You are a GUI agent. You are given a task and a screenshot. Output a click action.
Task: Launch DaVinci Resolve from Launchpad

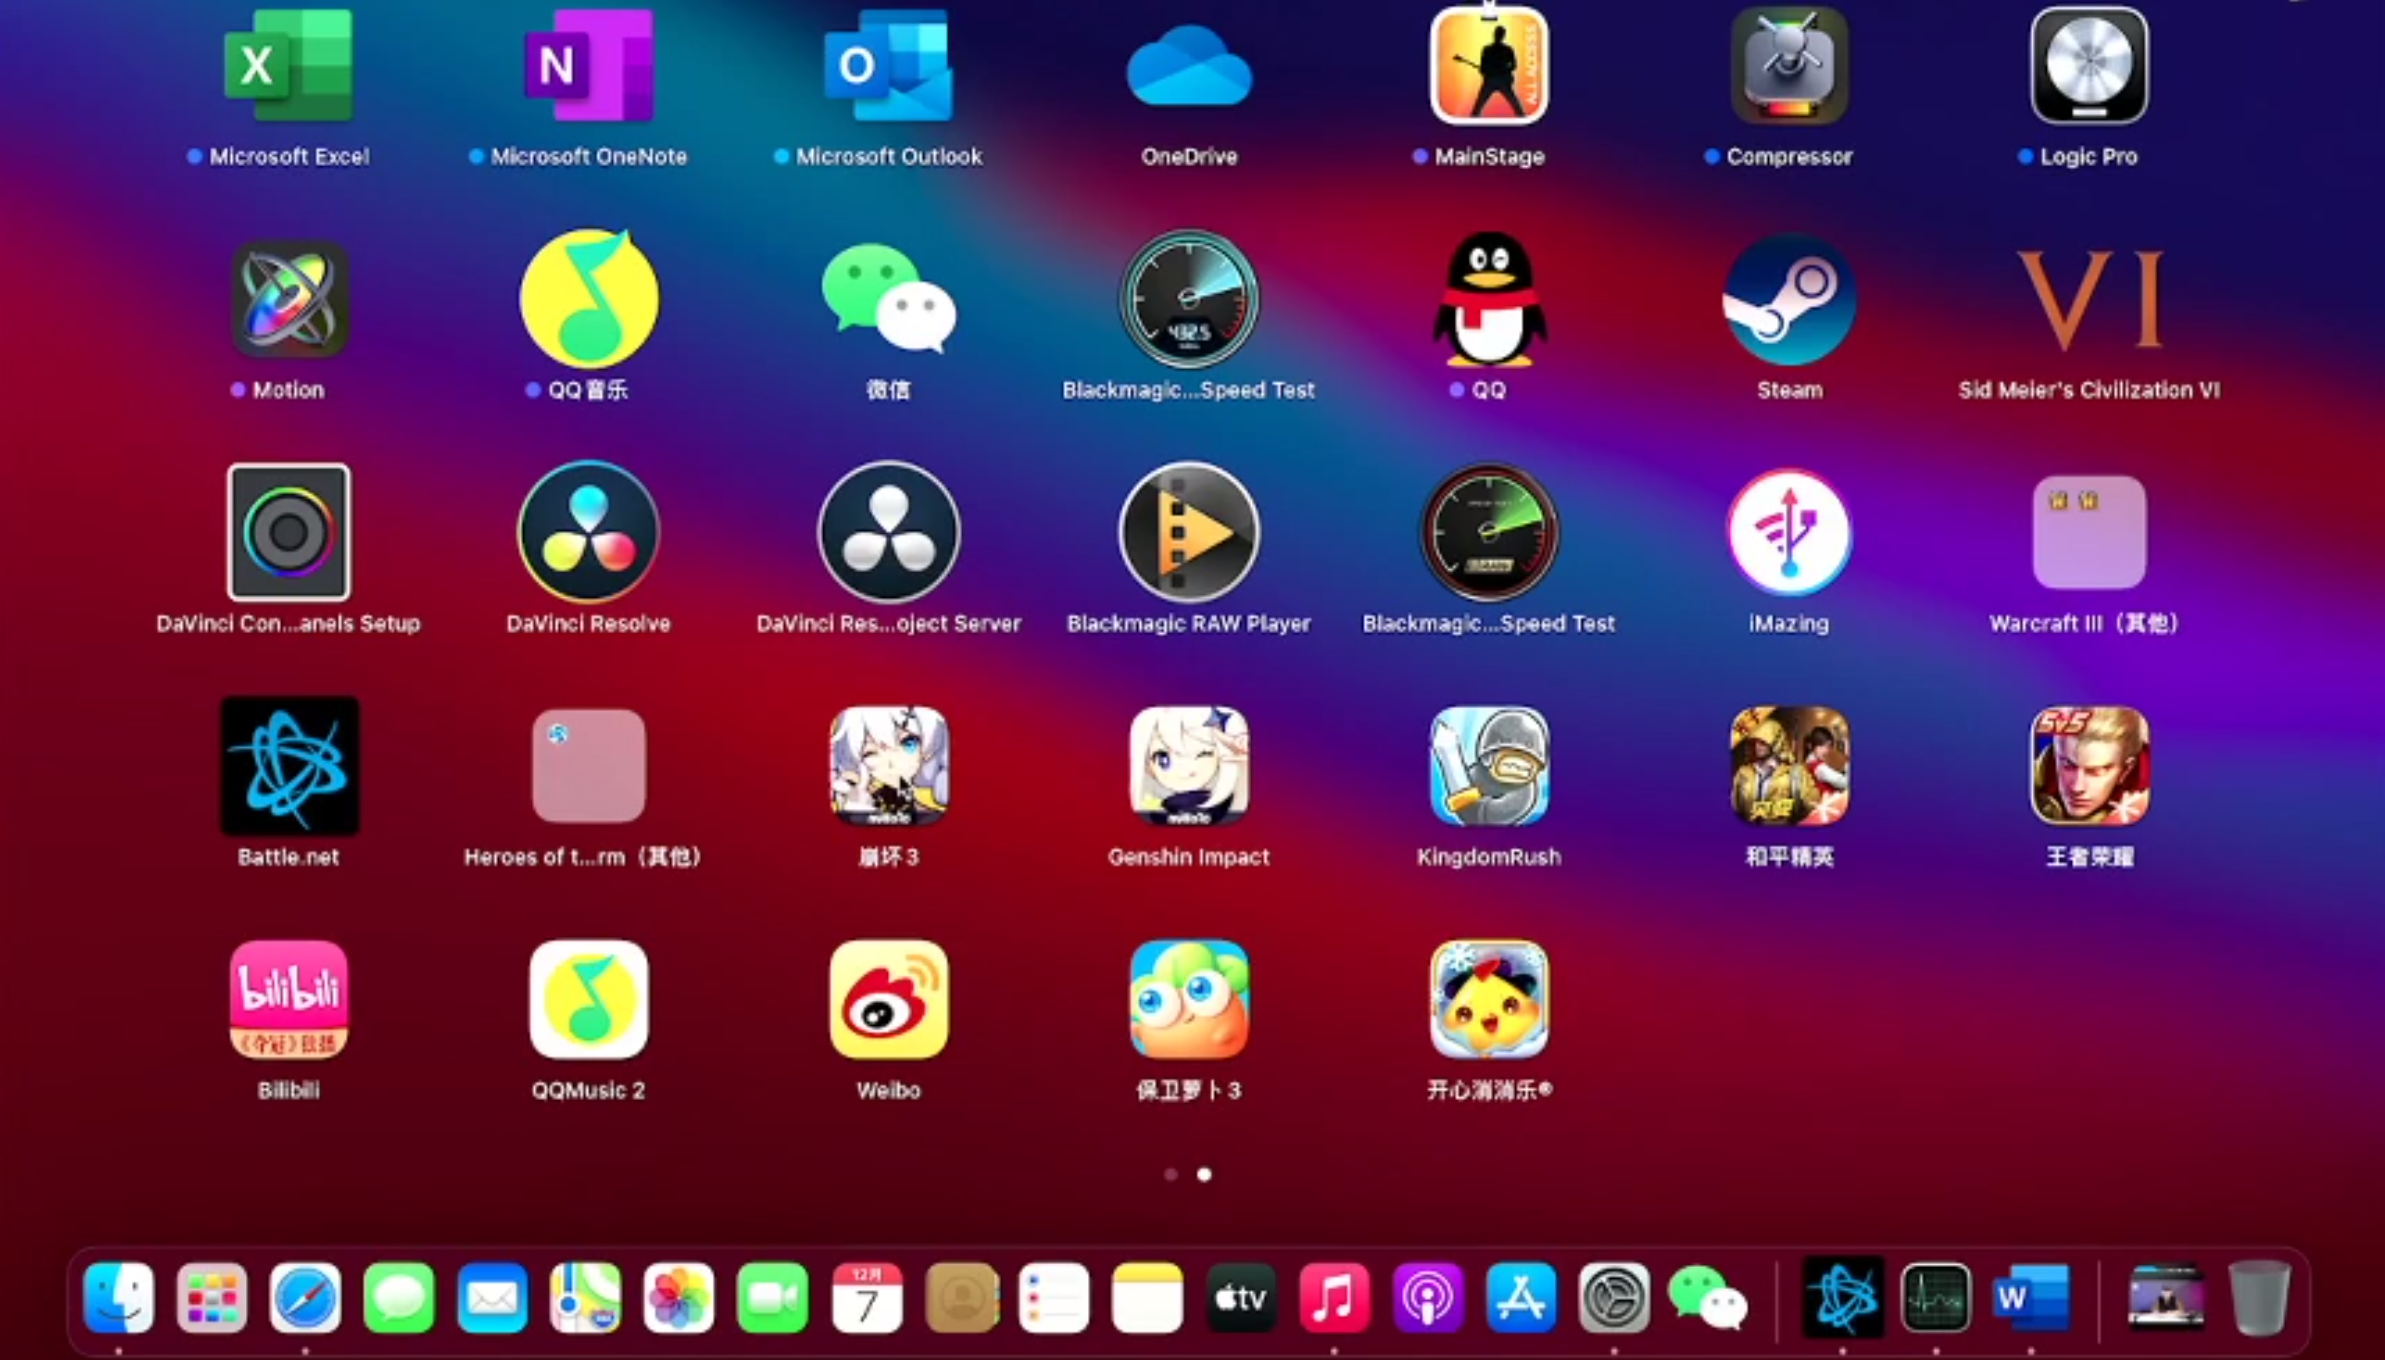[588, 532]
